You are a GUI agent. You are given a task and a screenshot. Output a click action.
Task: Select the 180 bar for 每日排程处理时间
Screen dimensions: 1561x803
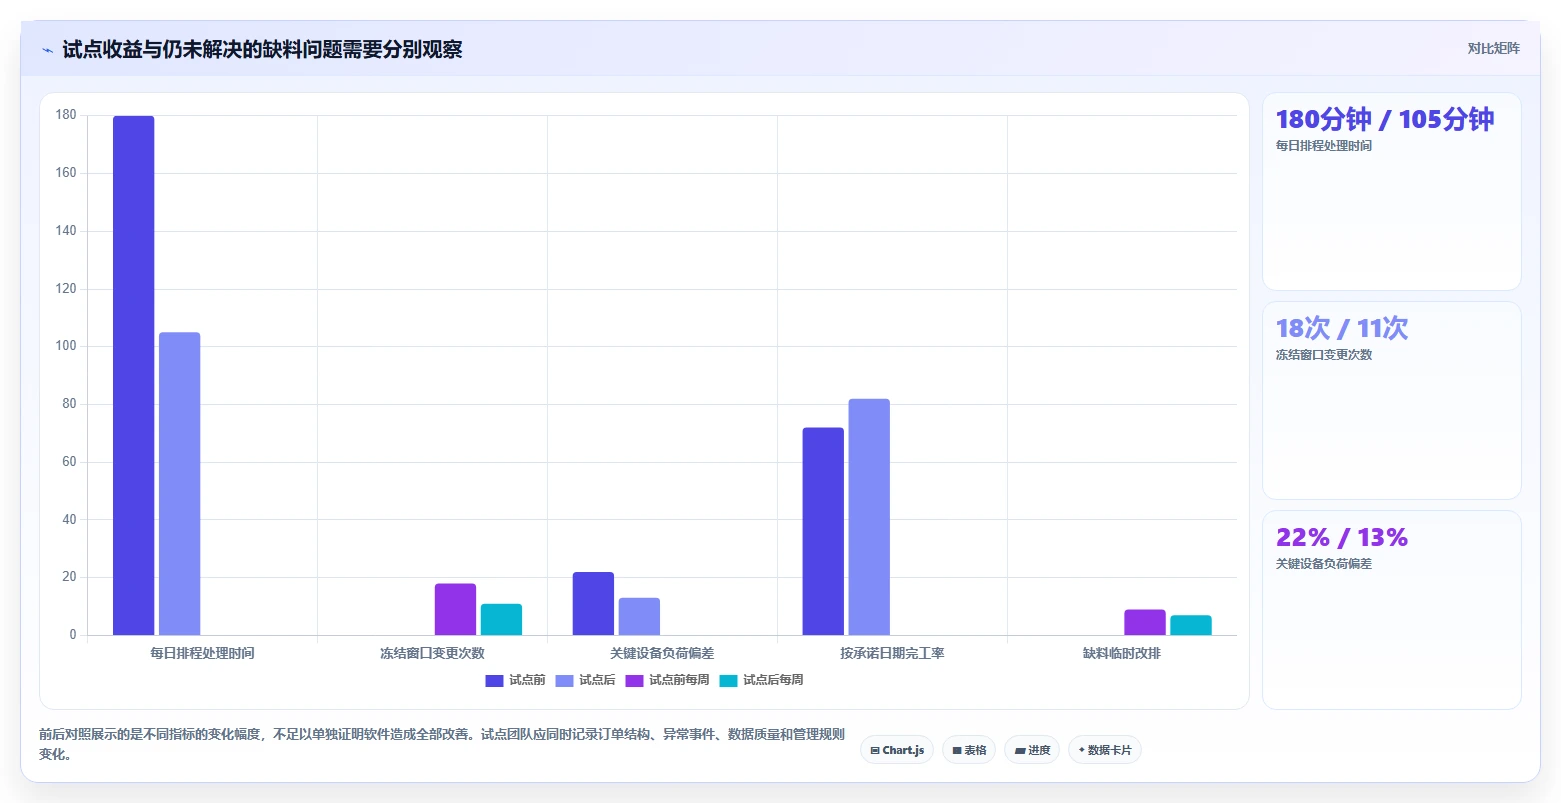click(x=133, y=375)
